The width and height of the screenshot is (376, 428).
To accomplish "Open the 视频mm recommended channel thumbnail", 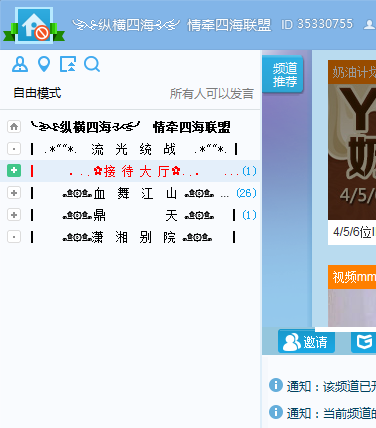I will click(x=352, y=296).
